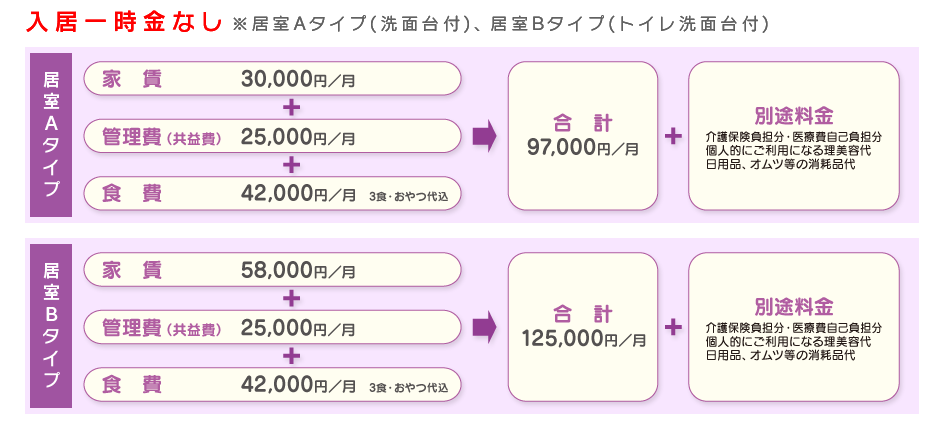Select the 居室Aタイプ purple label
The width and height of the screenshot is (943, 443).
pos(51,136)
